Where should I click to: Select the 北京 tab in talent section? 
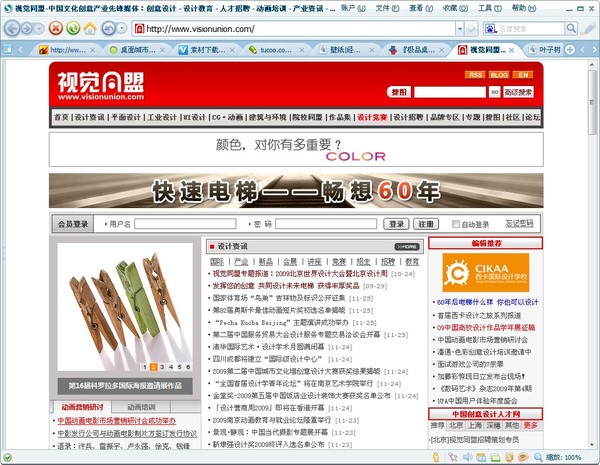coord(456,425)
